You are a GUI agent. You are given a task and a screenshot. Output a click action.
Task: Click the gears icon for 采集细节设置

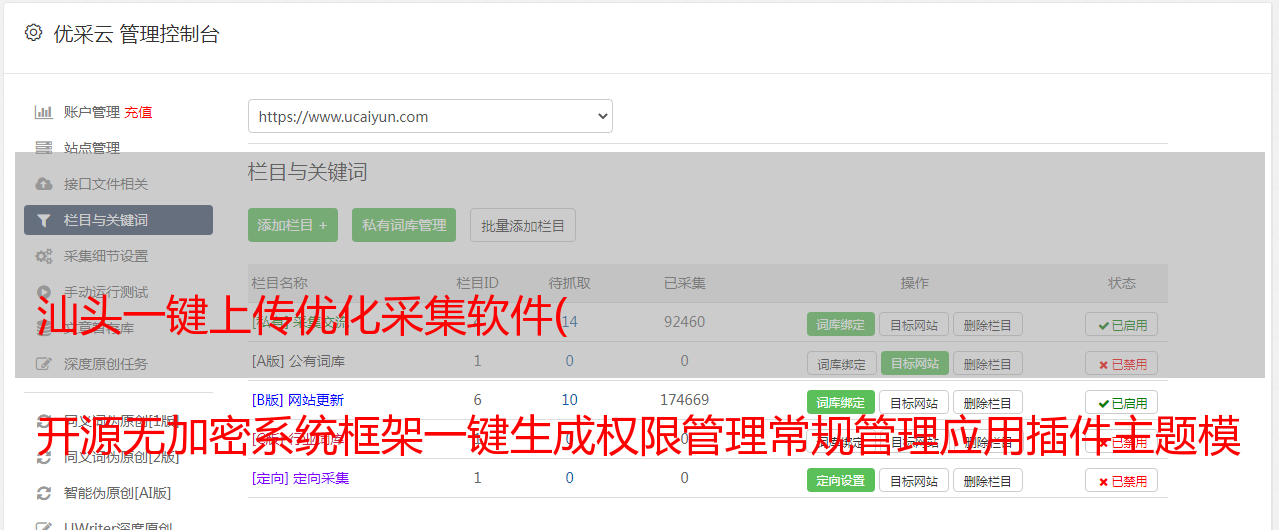43,256
